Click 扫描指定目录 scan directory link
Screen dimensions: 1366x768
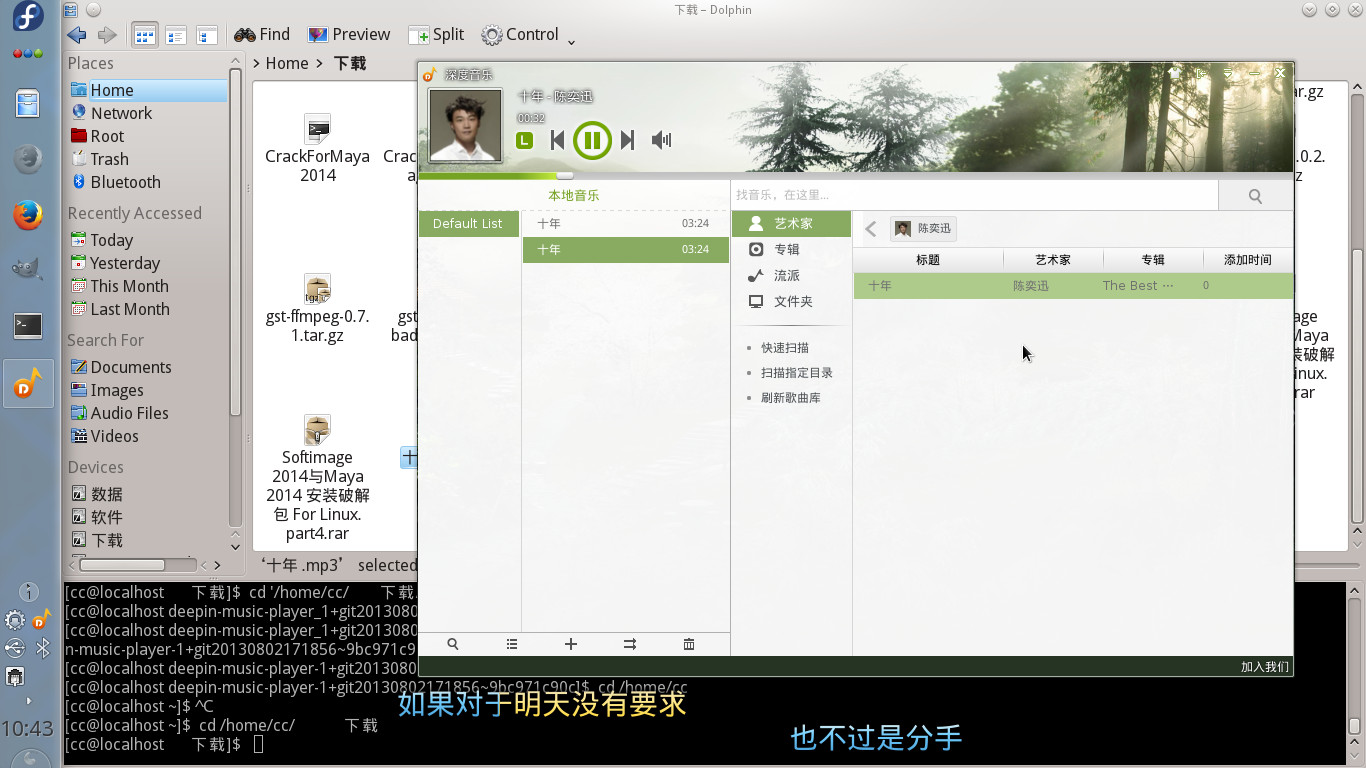(x=796, y=373)
